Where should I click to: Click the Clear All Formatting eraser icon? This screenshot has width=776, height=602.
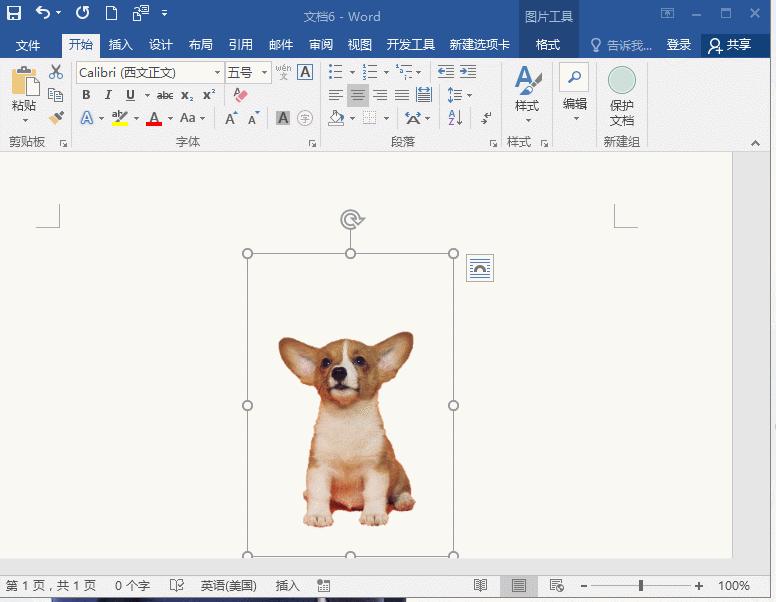tap(240, 95)
